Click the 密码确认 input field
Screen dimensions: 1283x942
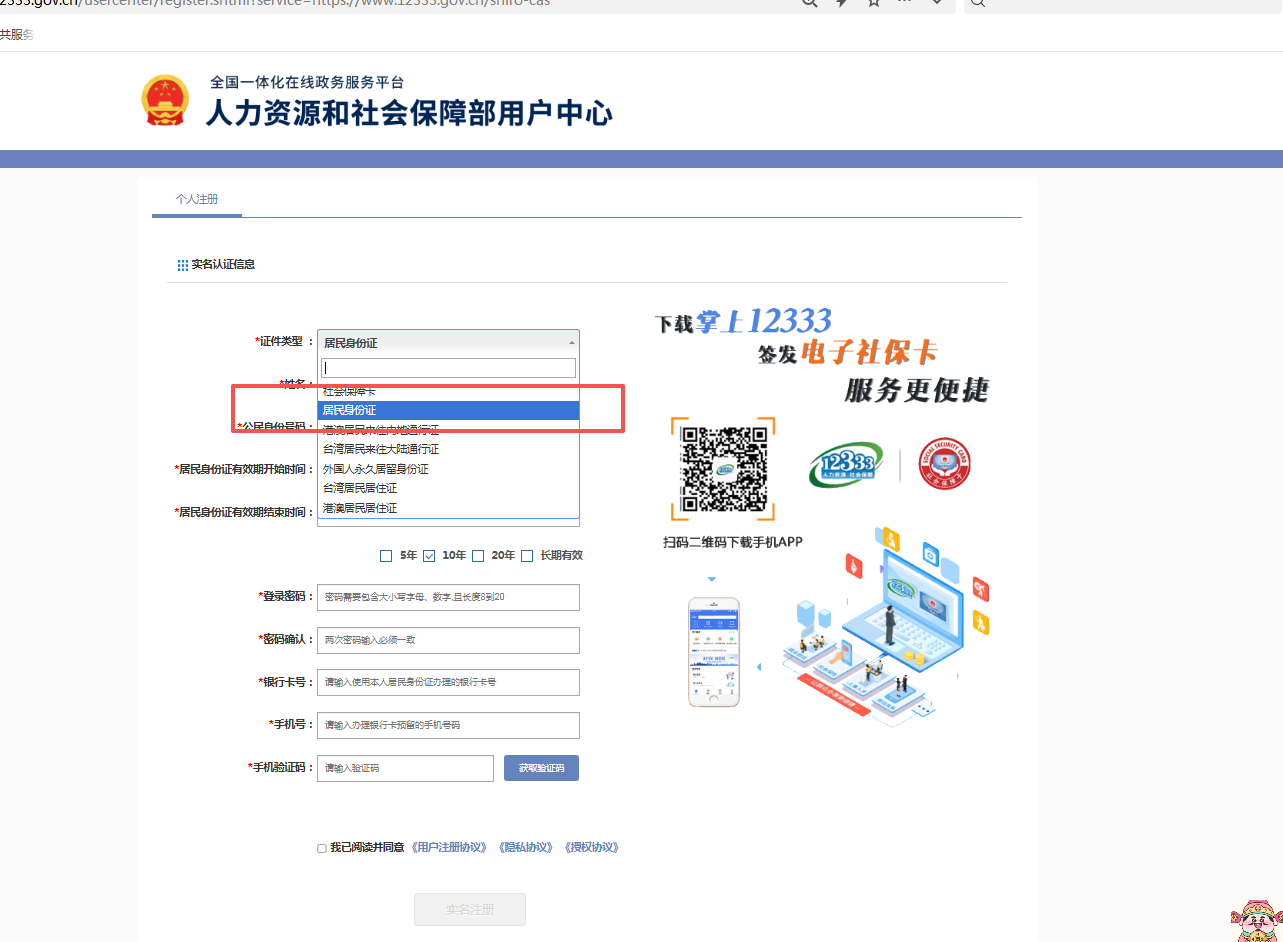click(x=448, y=640)
